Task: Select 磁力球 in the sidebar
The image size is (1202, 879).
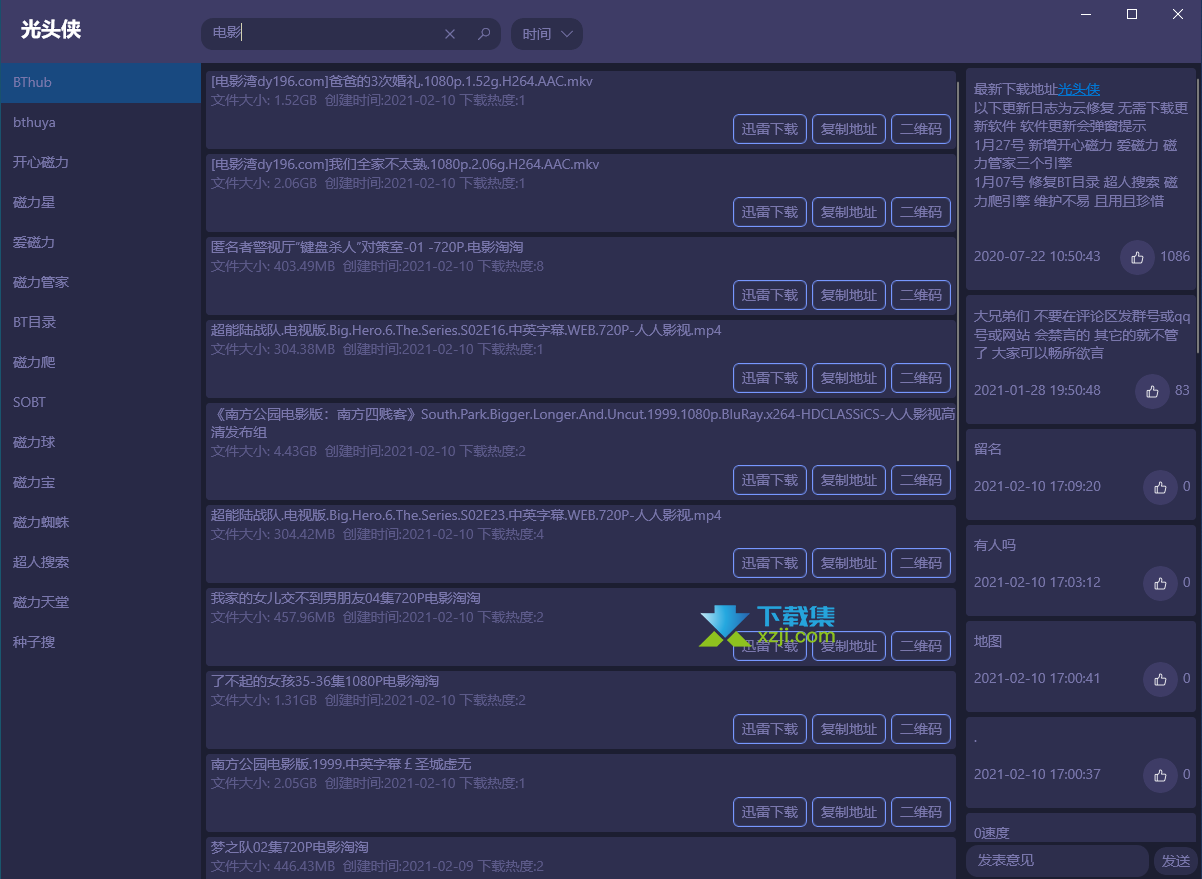Action: click(100, 442)
